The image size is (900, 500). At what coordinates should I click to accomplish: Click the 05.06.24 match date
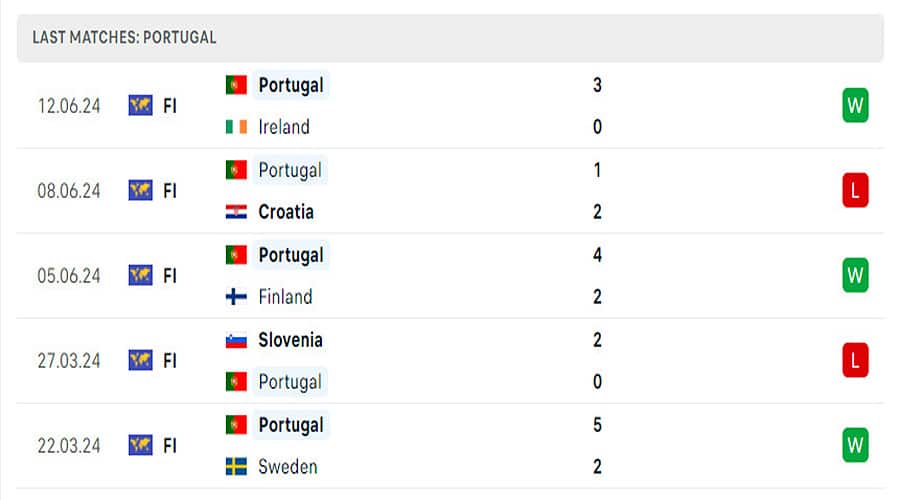pyautogui.click(x=69, y=276)
